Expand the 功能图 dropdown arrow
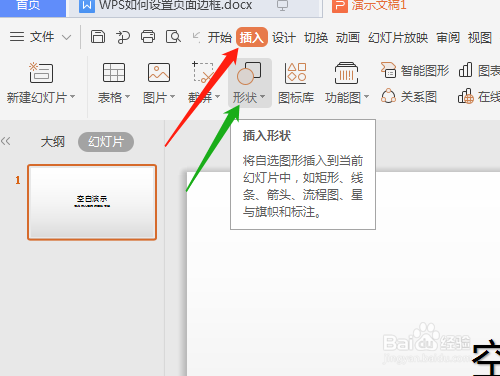This screenshot has width=500, height=376. (366, 97)
